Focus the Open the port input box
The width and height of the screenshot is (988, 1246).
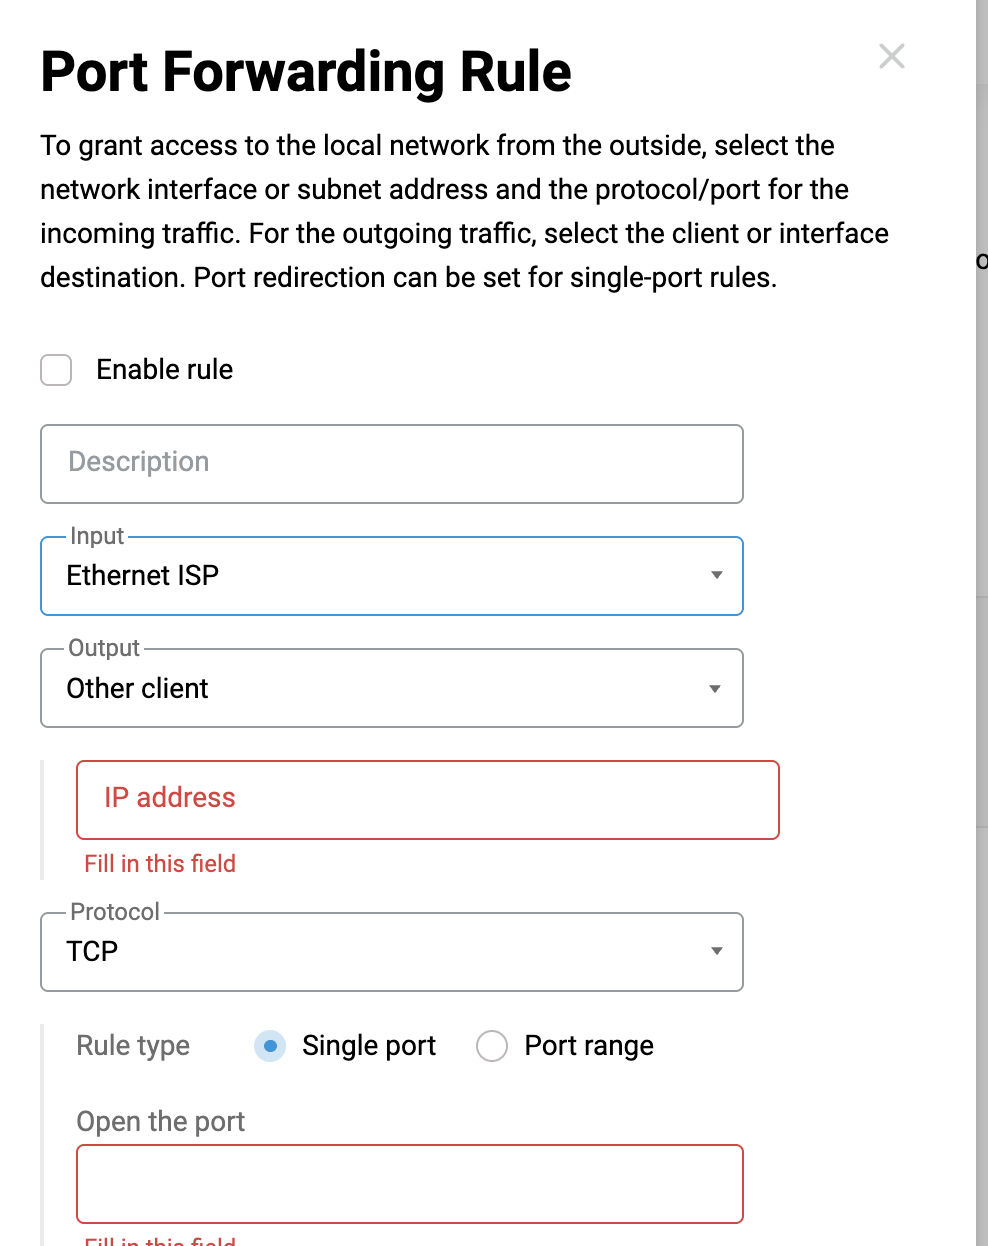click(409, 1184)
